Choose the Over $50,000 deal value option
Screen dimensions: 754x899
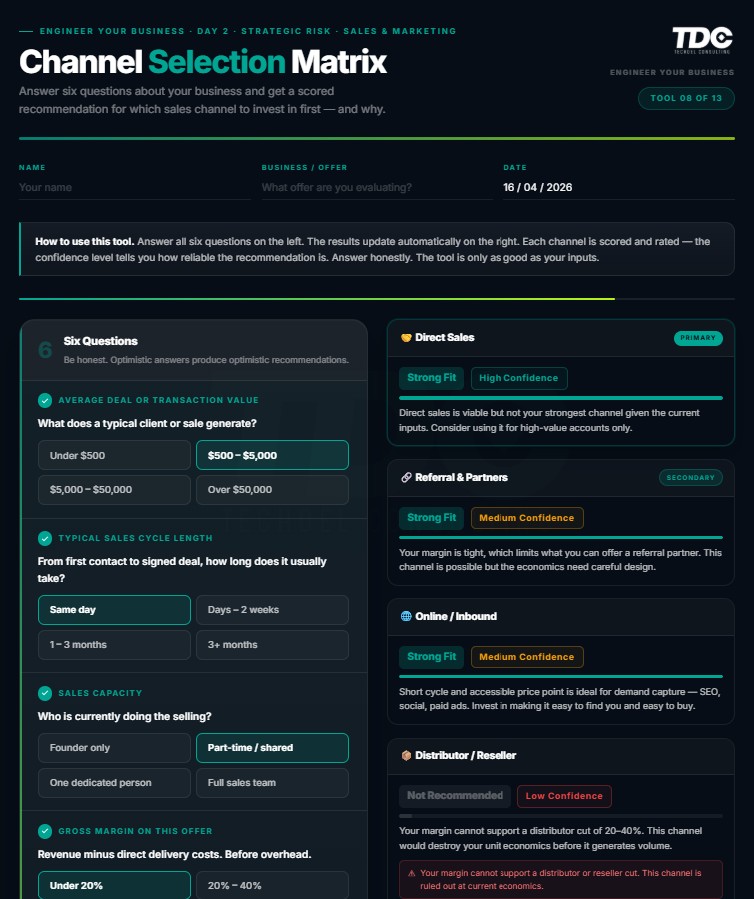[x=272, y=490]
